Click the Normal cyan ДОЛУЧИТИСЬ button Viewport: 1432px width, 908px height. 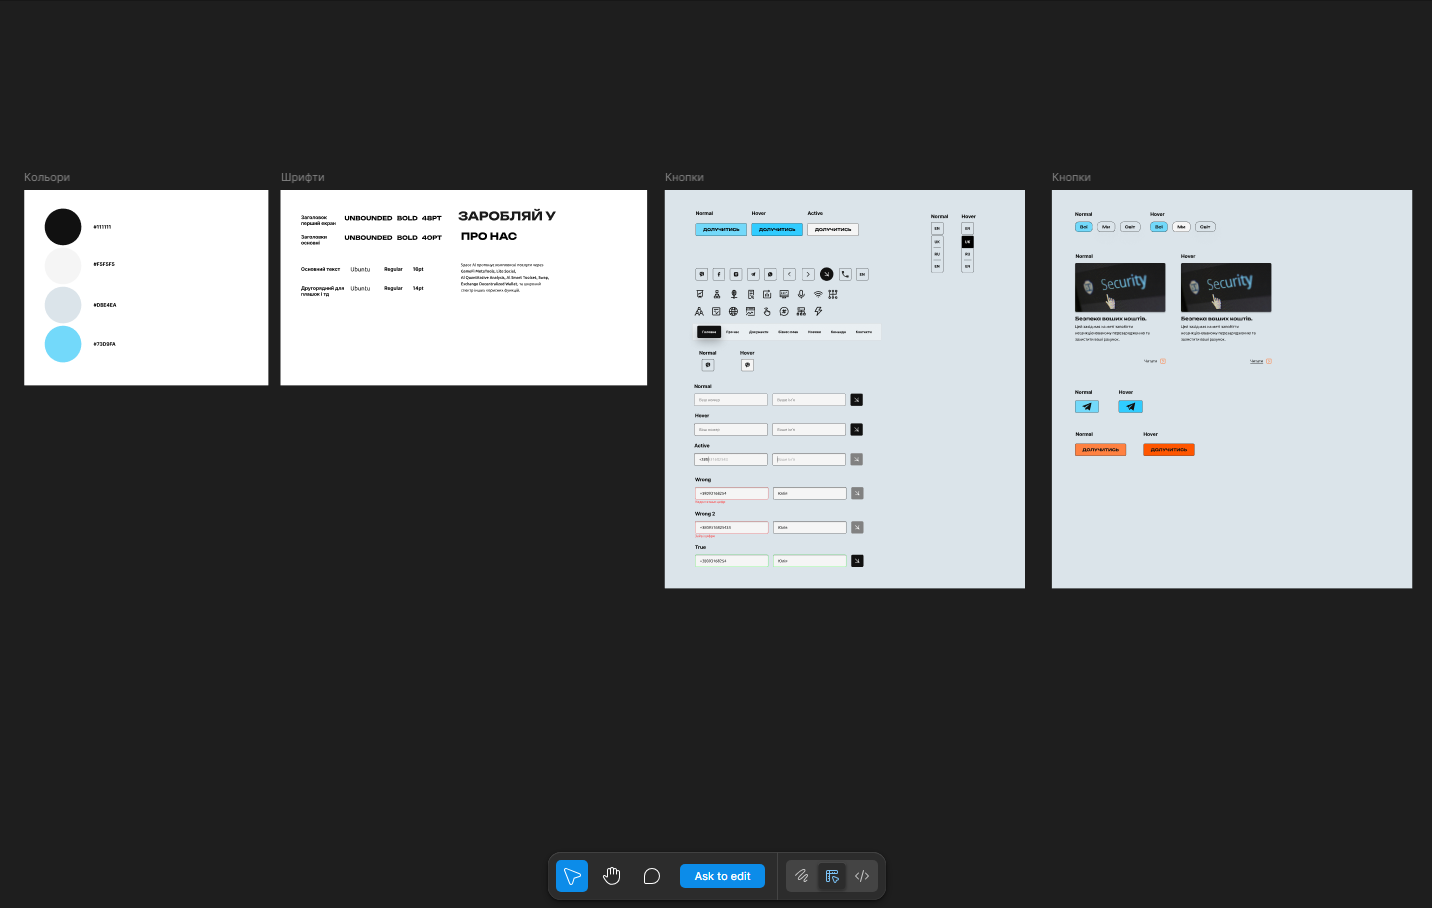coord(721,229)
